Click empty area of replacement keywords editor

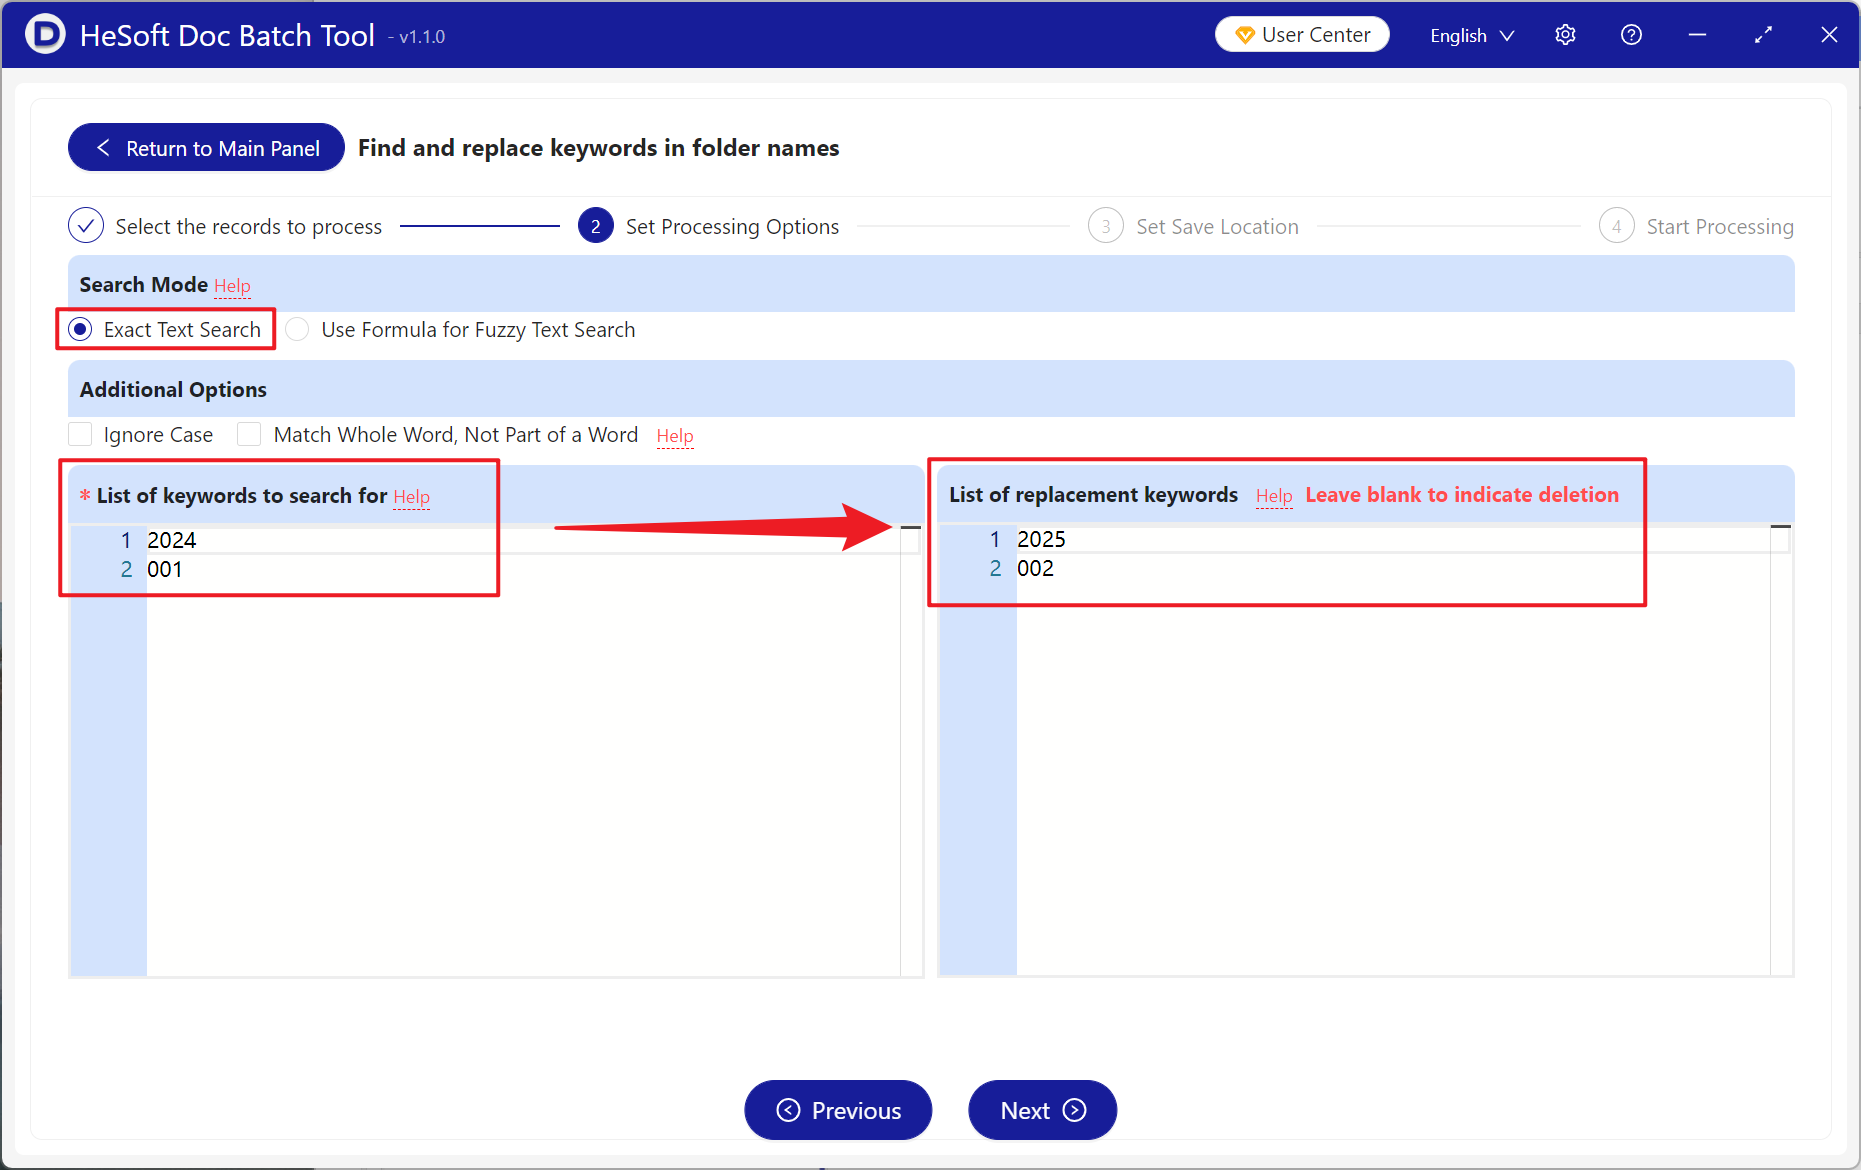[1393, 780]
